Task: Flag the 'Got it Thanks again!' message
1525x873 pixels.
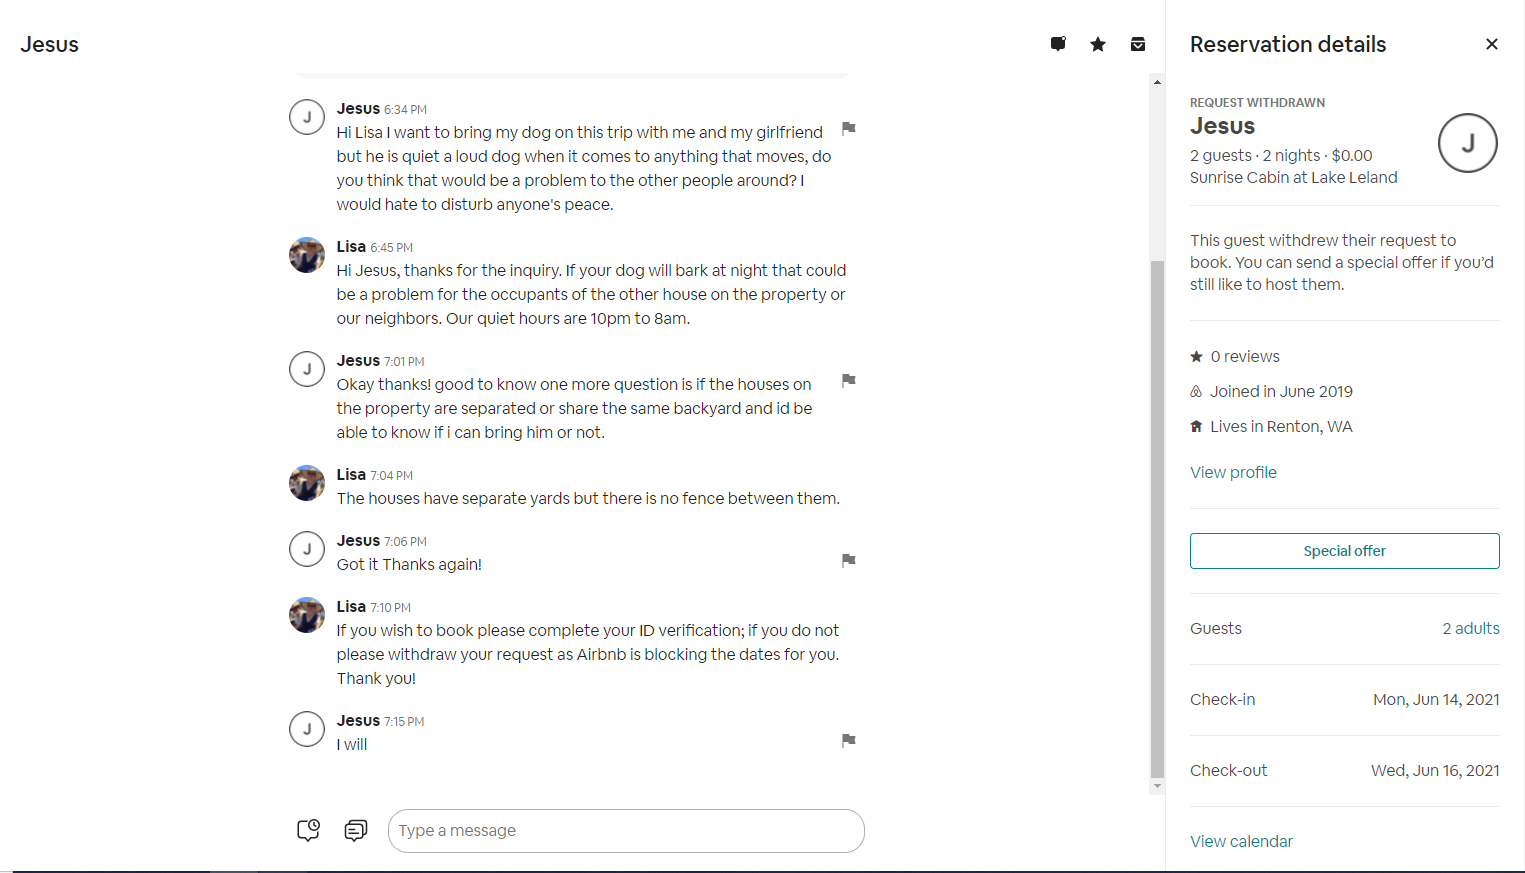Action: (849, 560)
